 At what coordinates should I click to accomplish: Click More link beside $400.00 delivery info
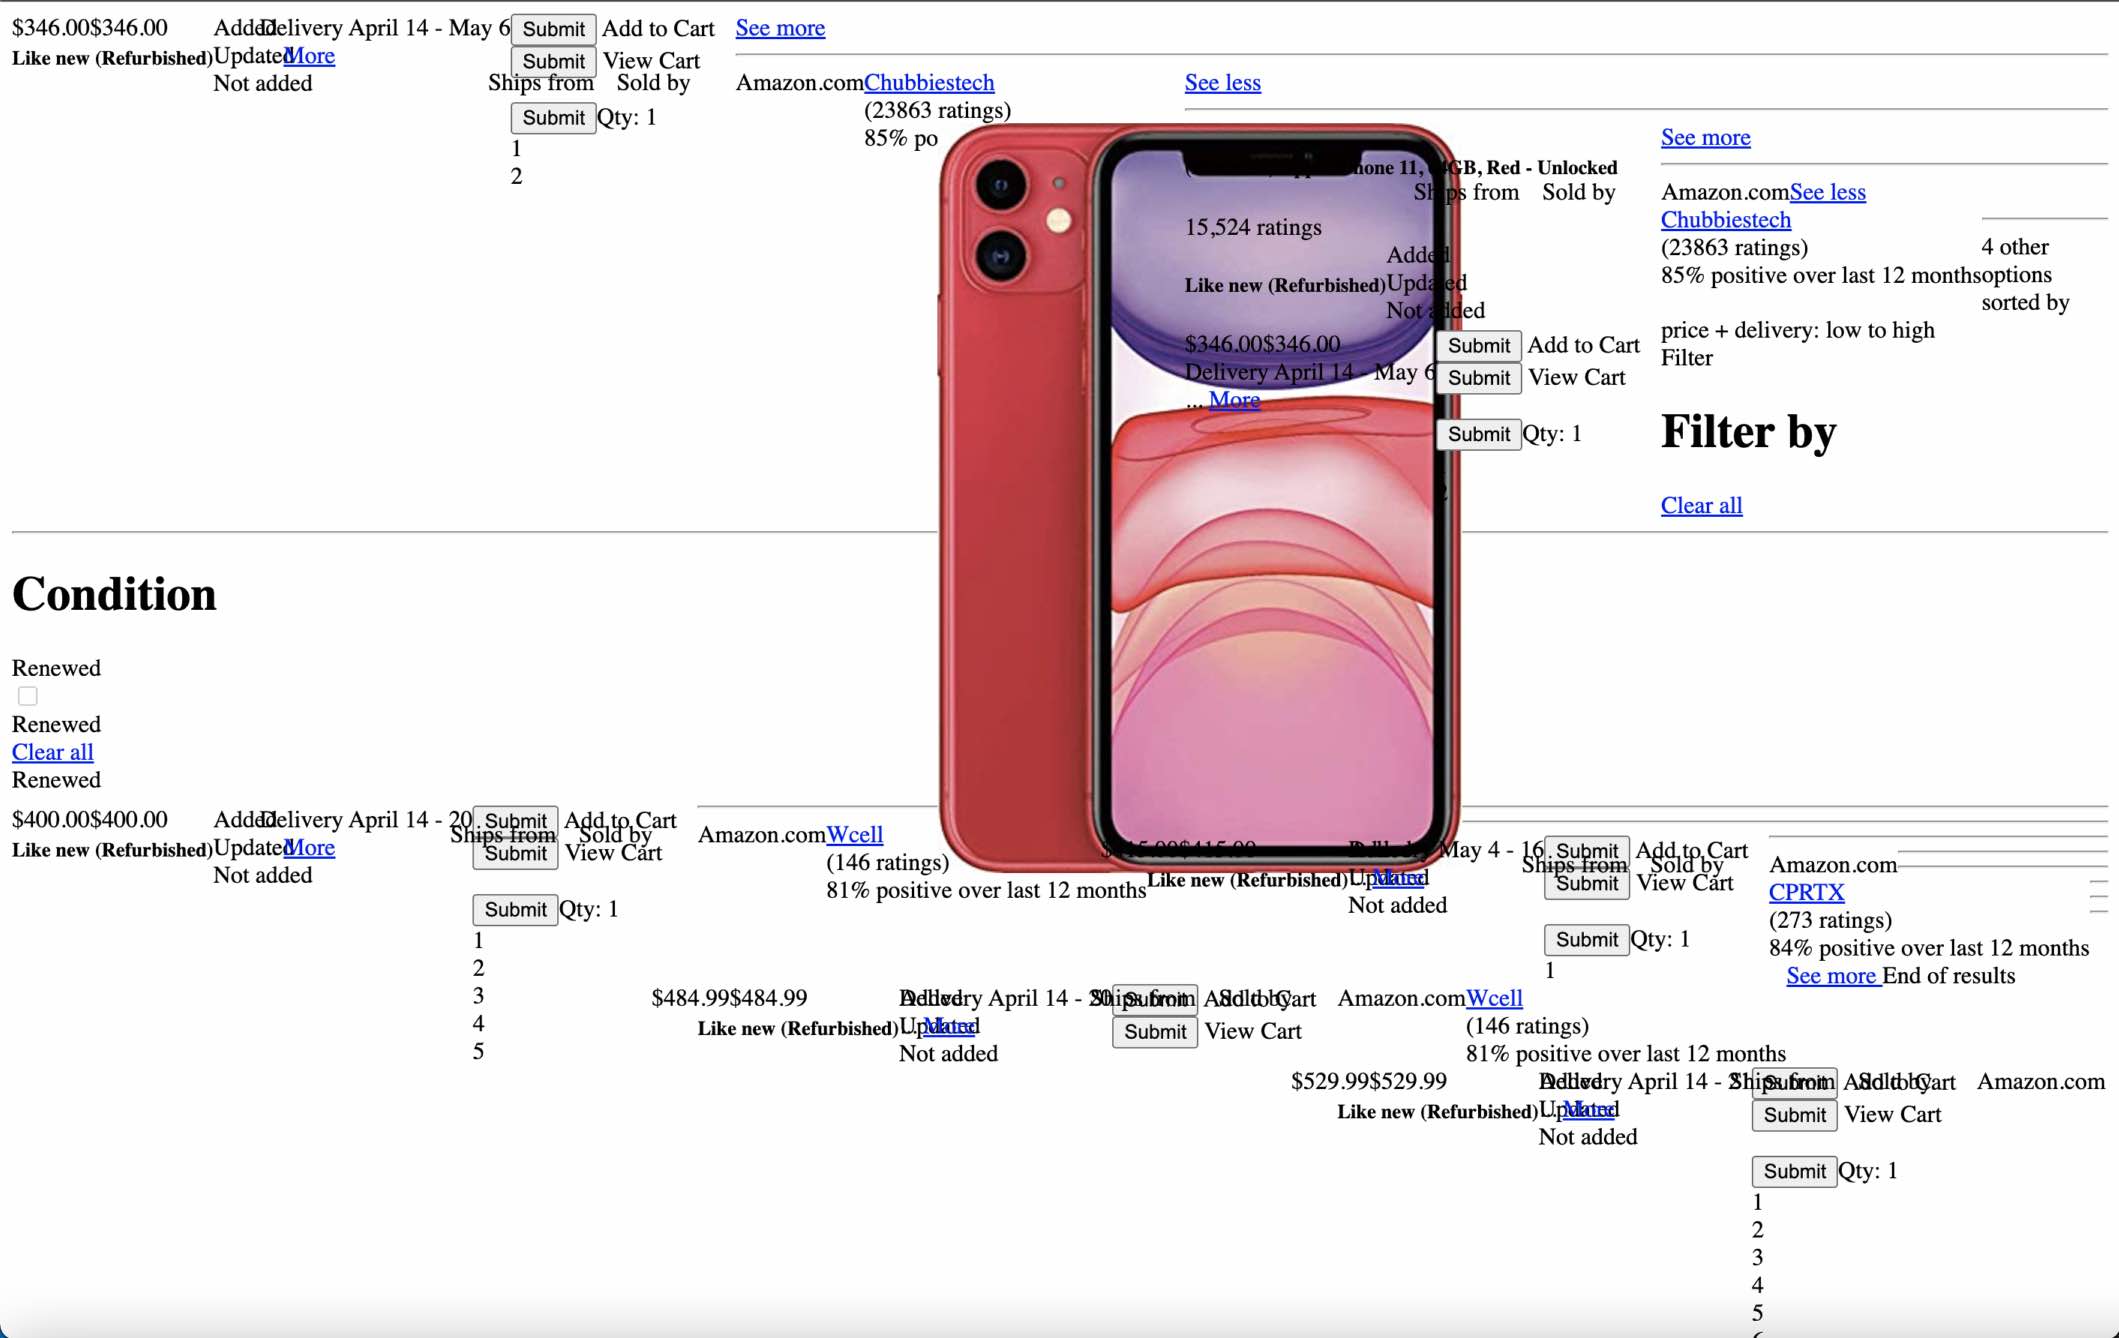click(310, 847)
